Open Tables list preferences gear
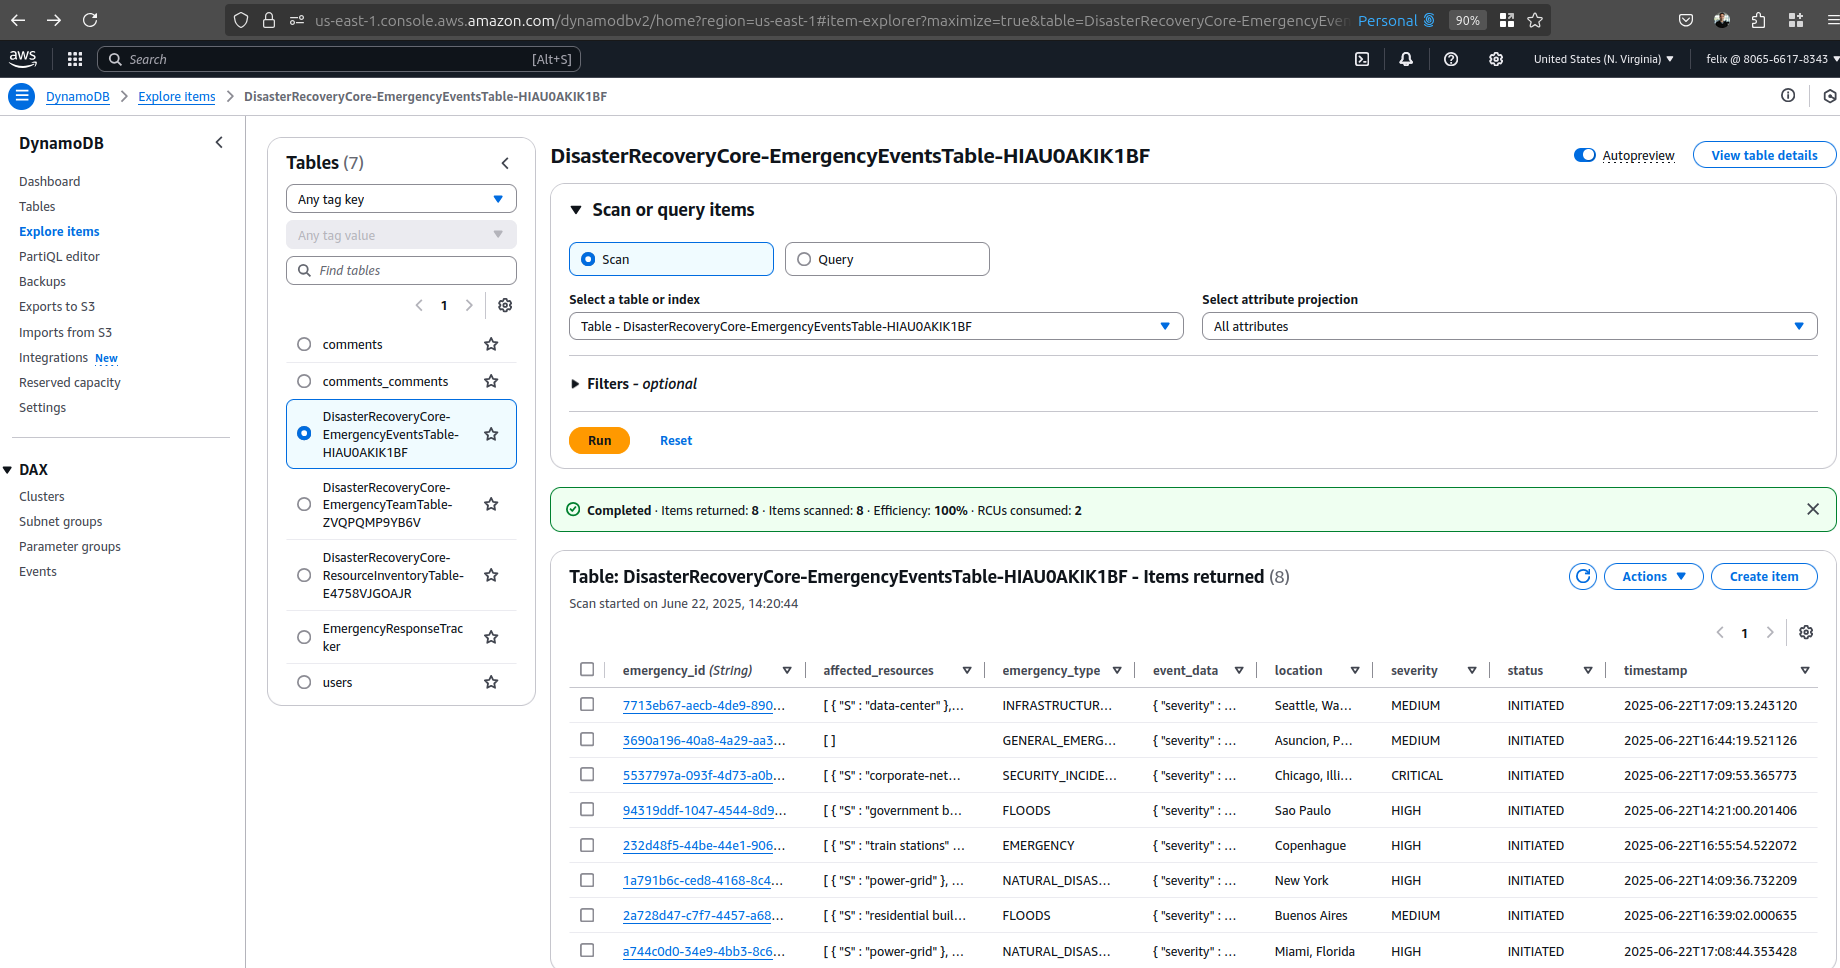This screenshot has height=968, width=1840. click(x=505, y=305)
